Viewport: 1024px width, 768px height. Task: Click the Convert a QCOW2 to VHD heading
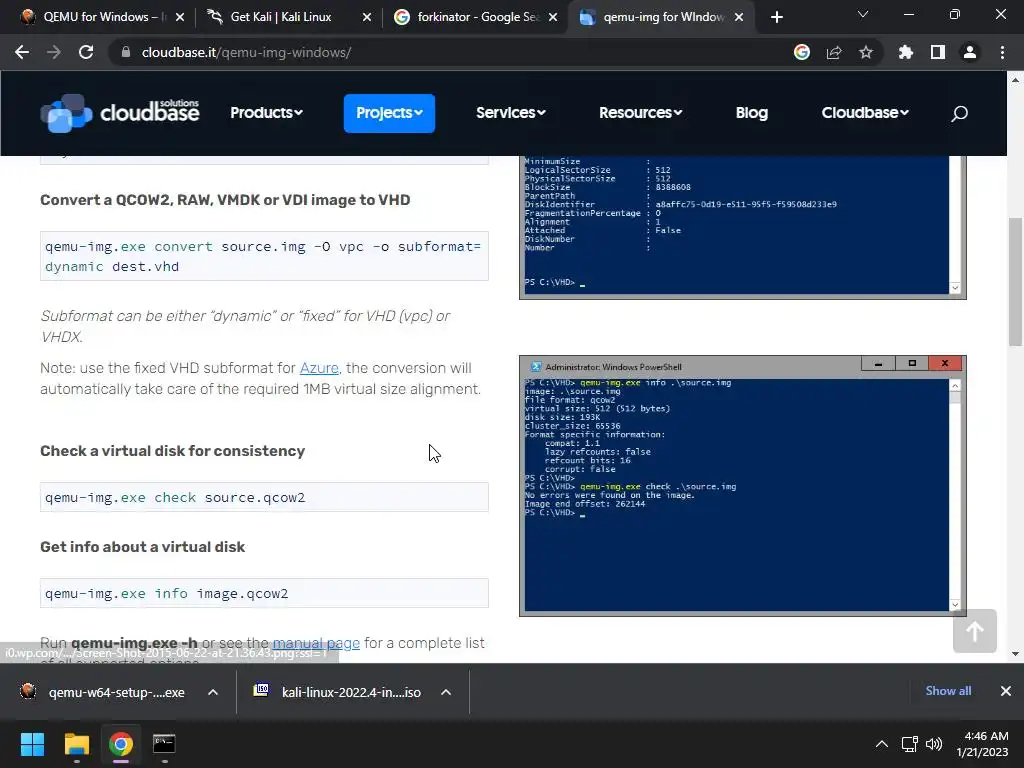(225, 200)
